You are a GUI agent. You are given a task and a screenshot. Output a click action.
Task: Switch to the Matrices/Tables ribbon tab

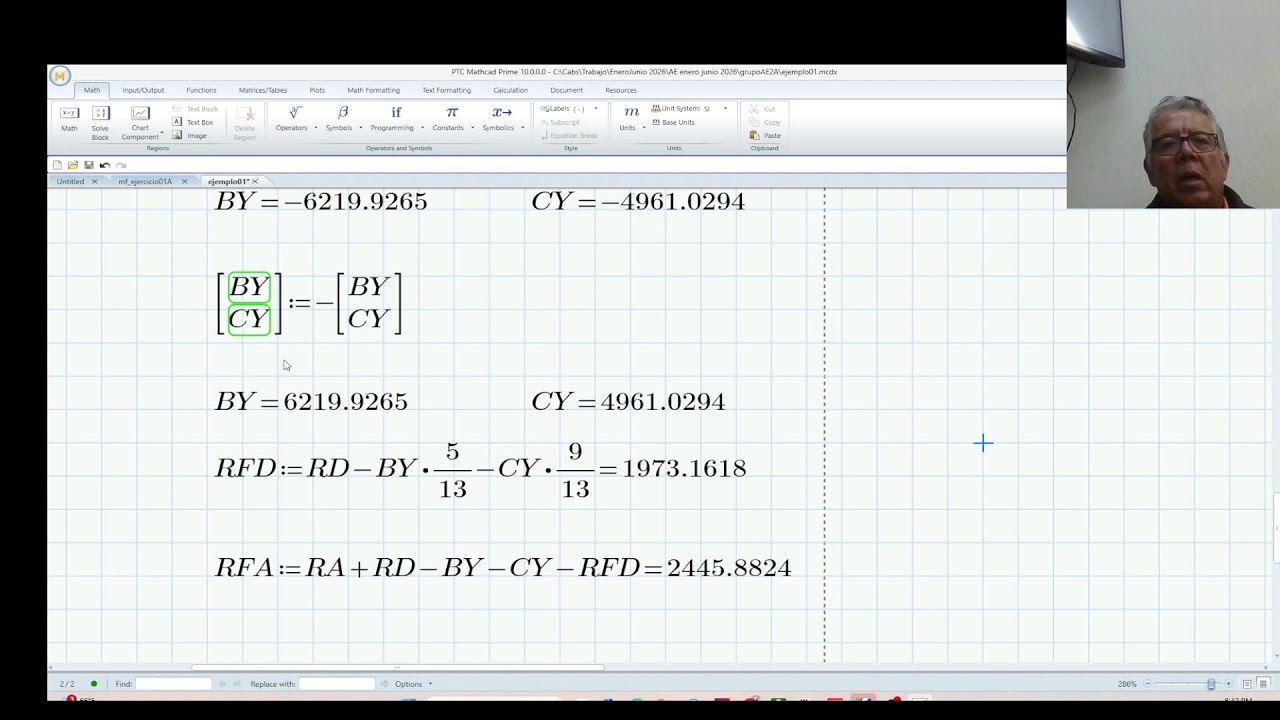click(263, 90)
